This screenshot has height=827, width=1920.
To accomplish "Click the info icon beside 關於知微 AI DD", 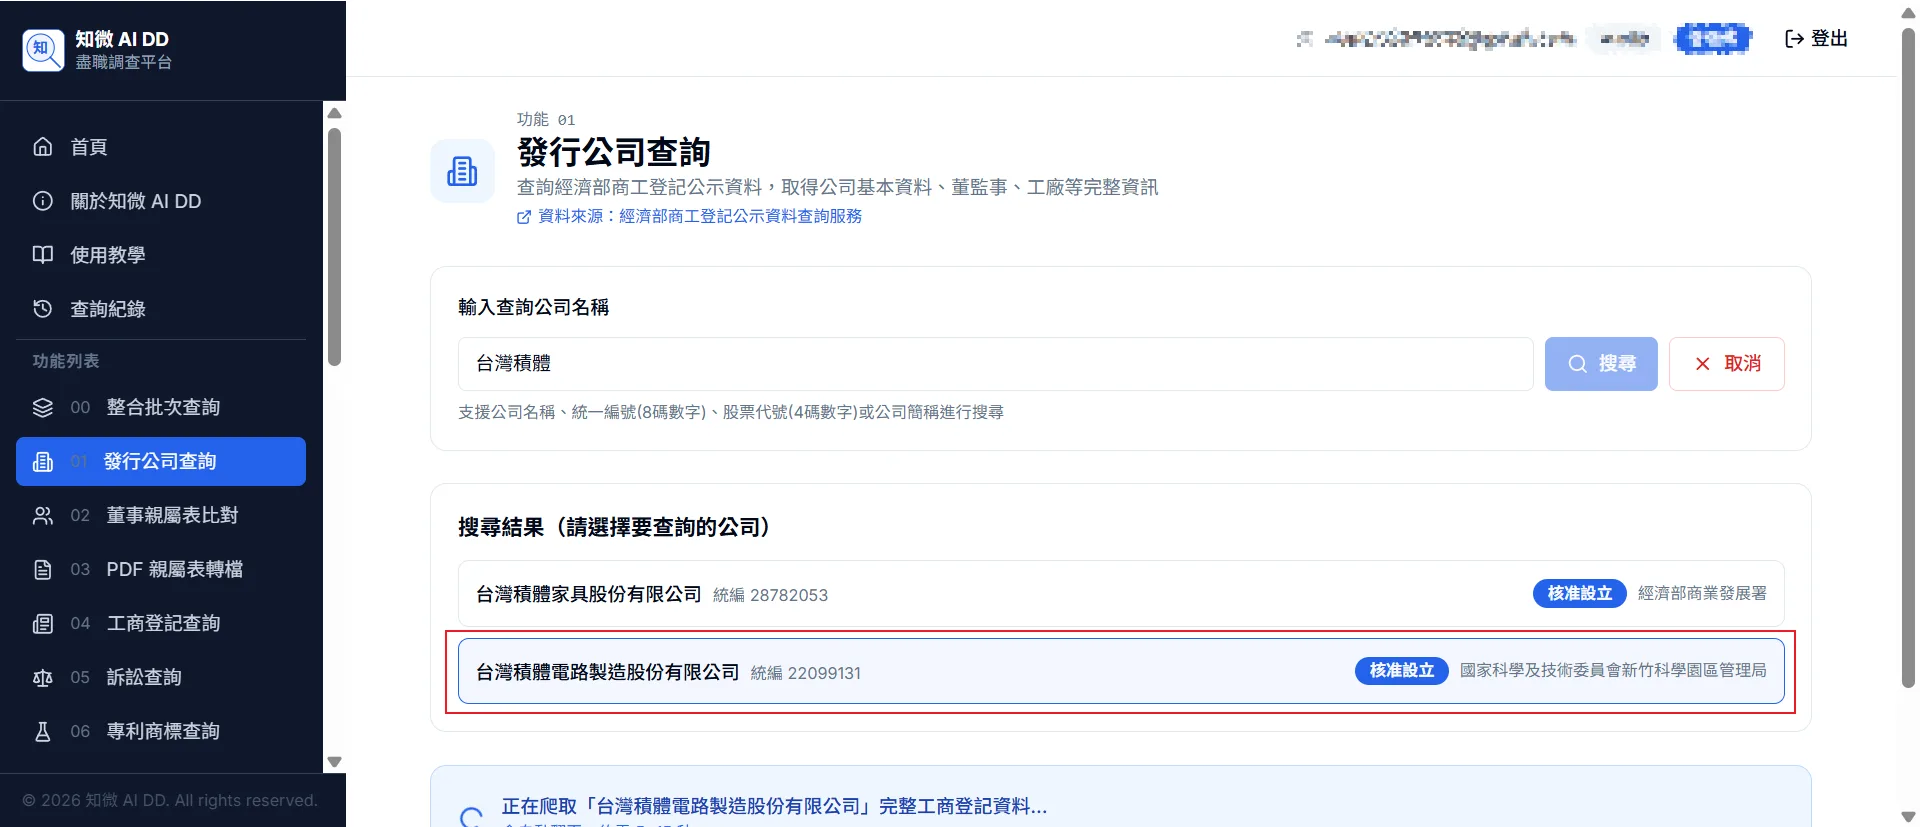I will tap(42, 201).
